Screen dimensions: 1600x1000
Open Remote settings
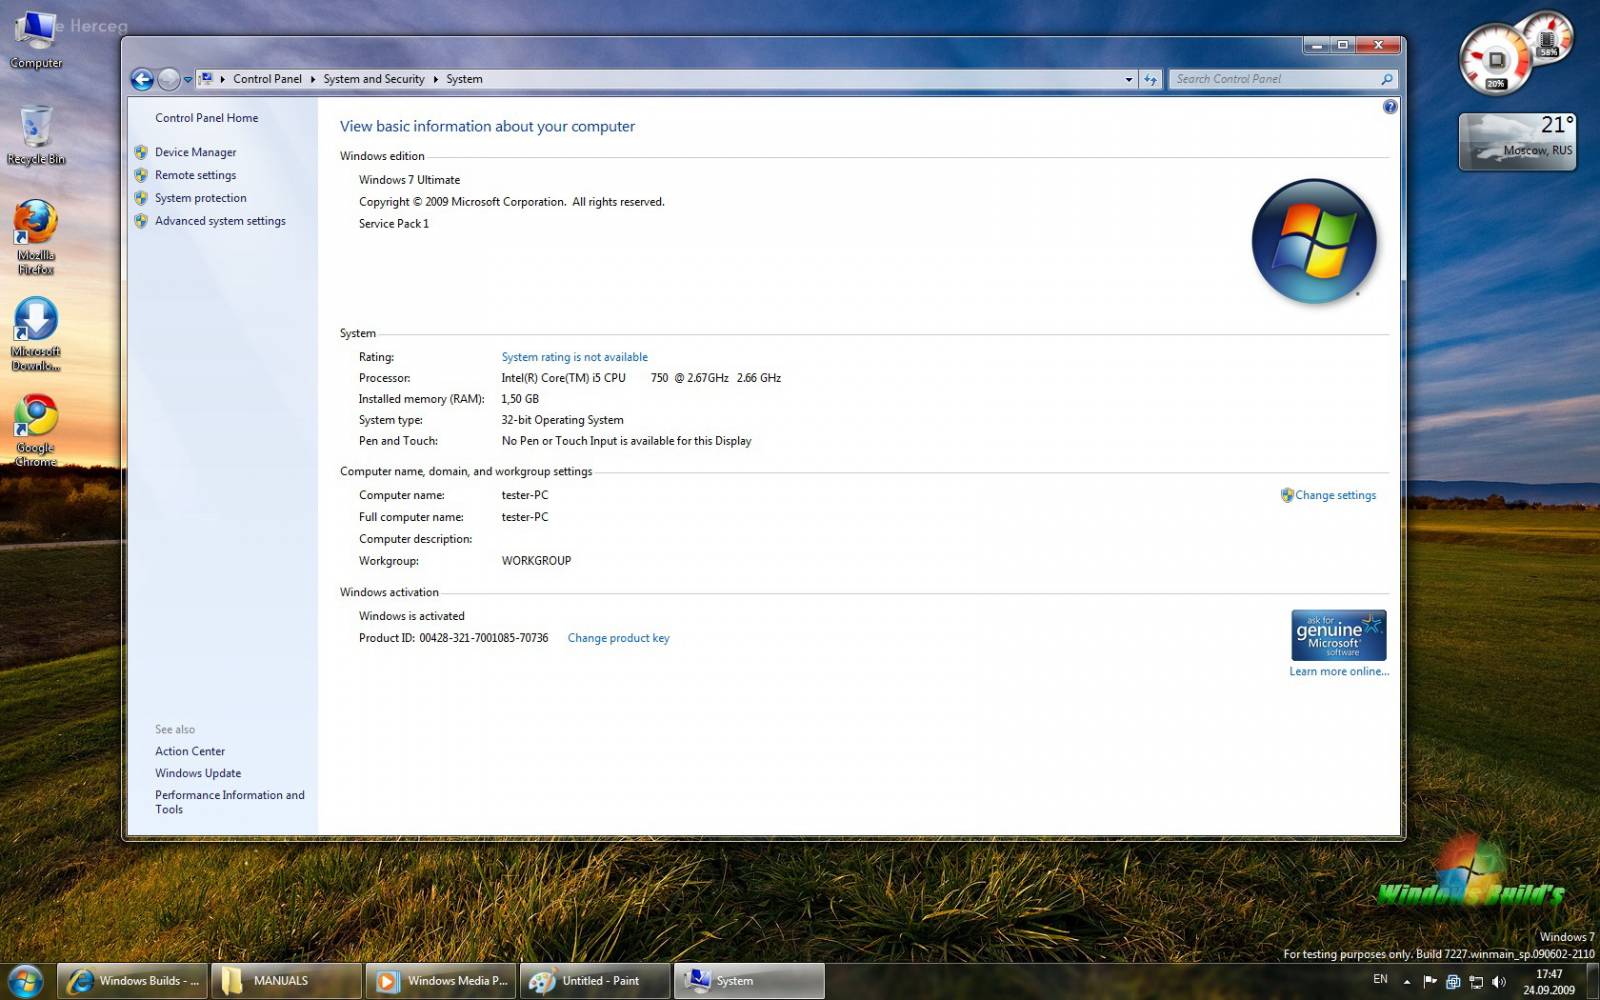[195, 175]
